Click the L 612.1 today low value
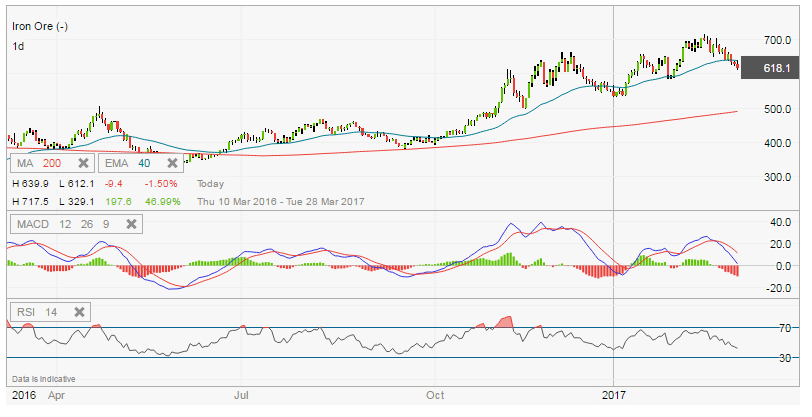Image resolution: width=812 pixels, height=417 pixels. coord(77,184)
